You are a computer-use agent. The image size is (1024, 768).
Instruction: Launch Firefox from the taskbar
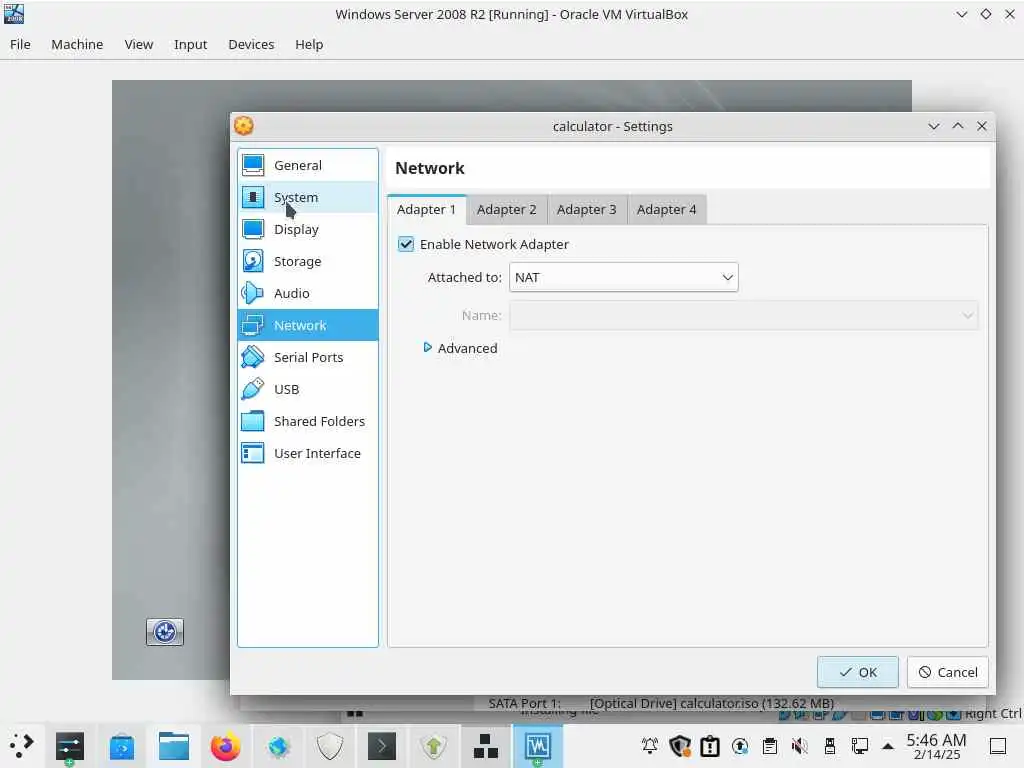(225, 746)
